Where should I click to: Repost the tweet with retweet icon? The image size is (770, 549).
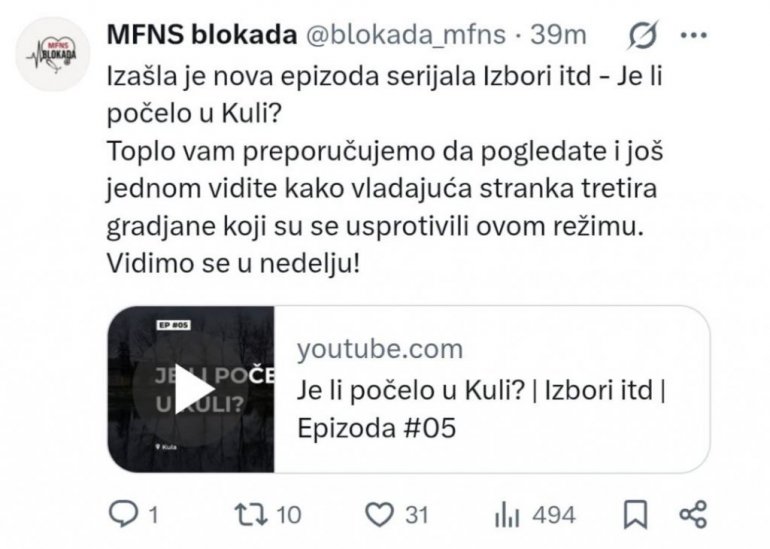pyautogui.click(x=251, y=514)
